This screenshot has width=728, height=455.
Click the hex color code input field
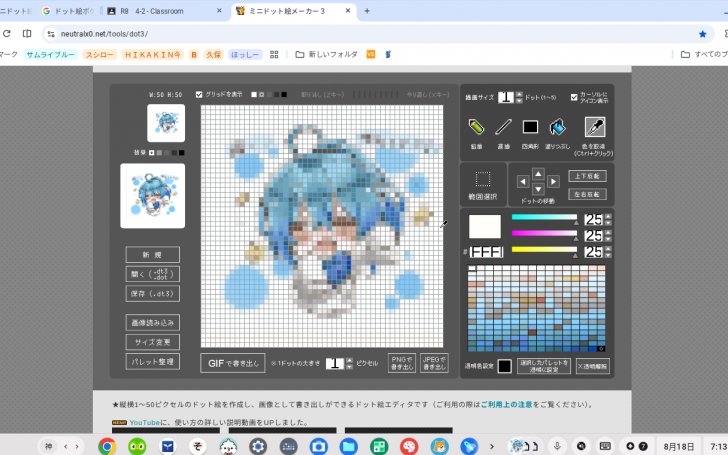486,252
